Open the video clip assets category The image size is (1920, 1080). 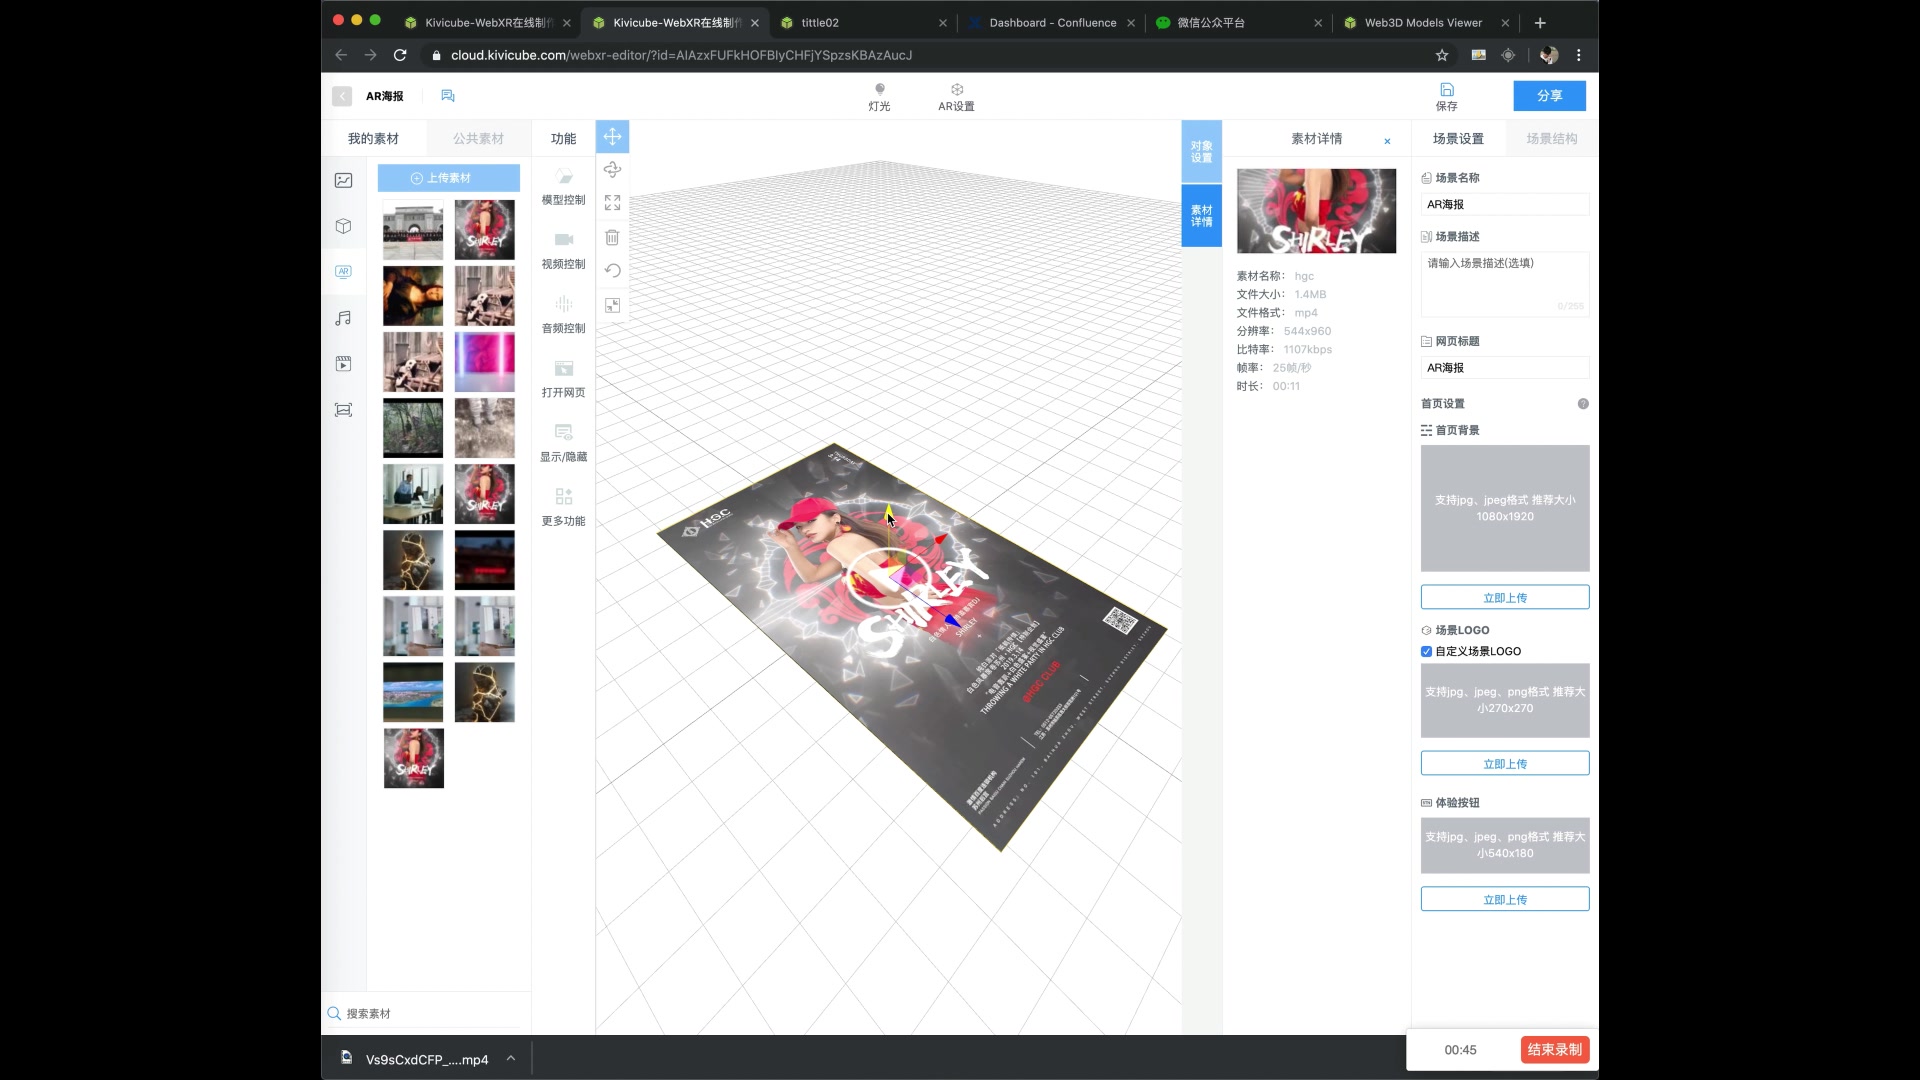(x=343, y=364)
